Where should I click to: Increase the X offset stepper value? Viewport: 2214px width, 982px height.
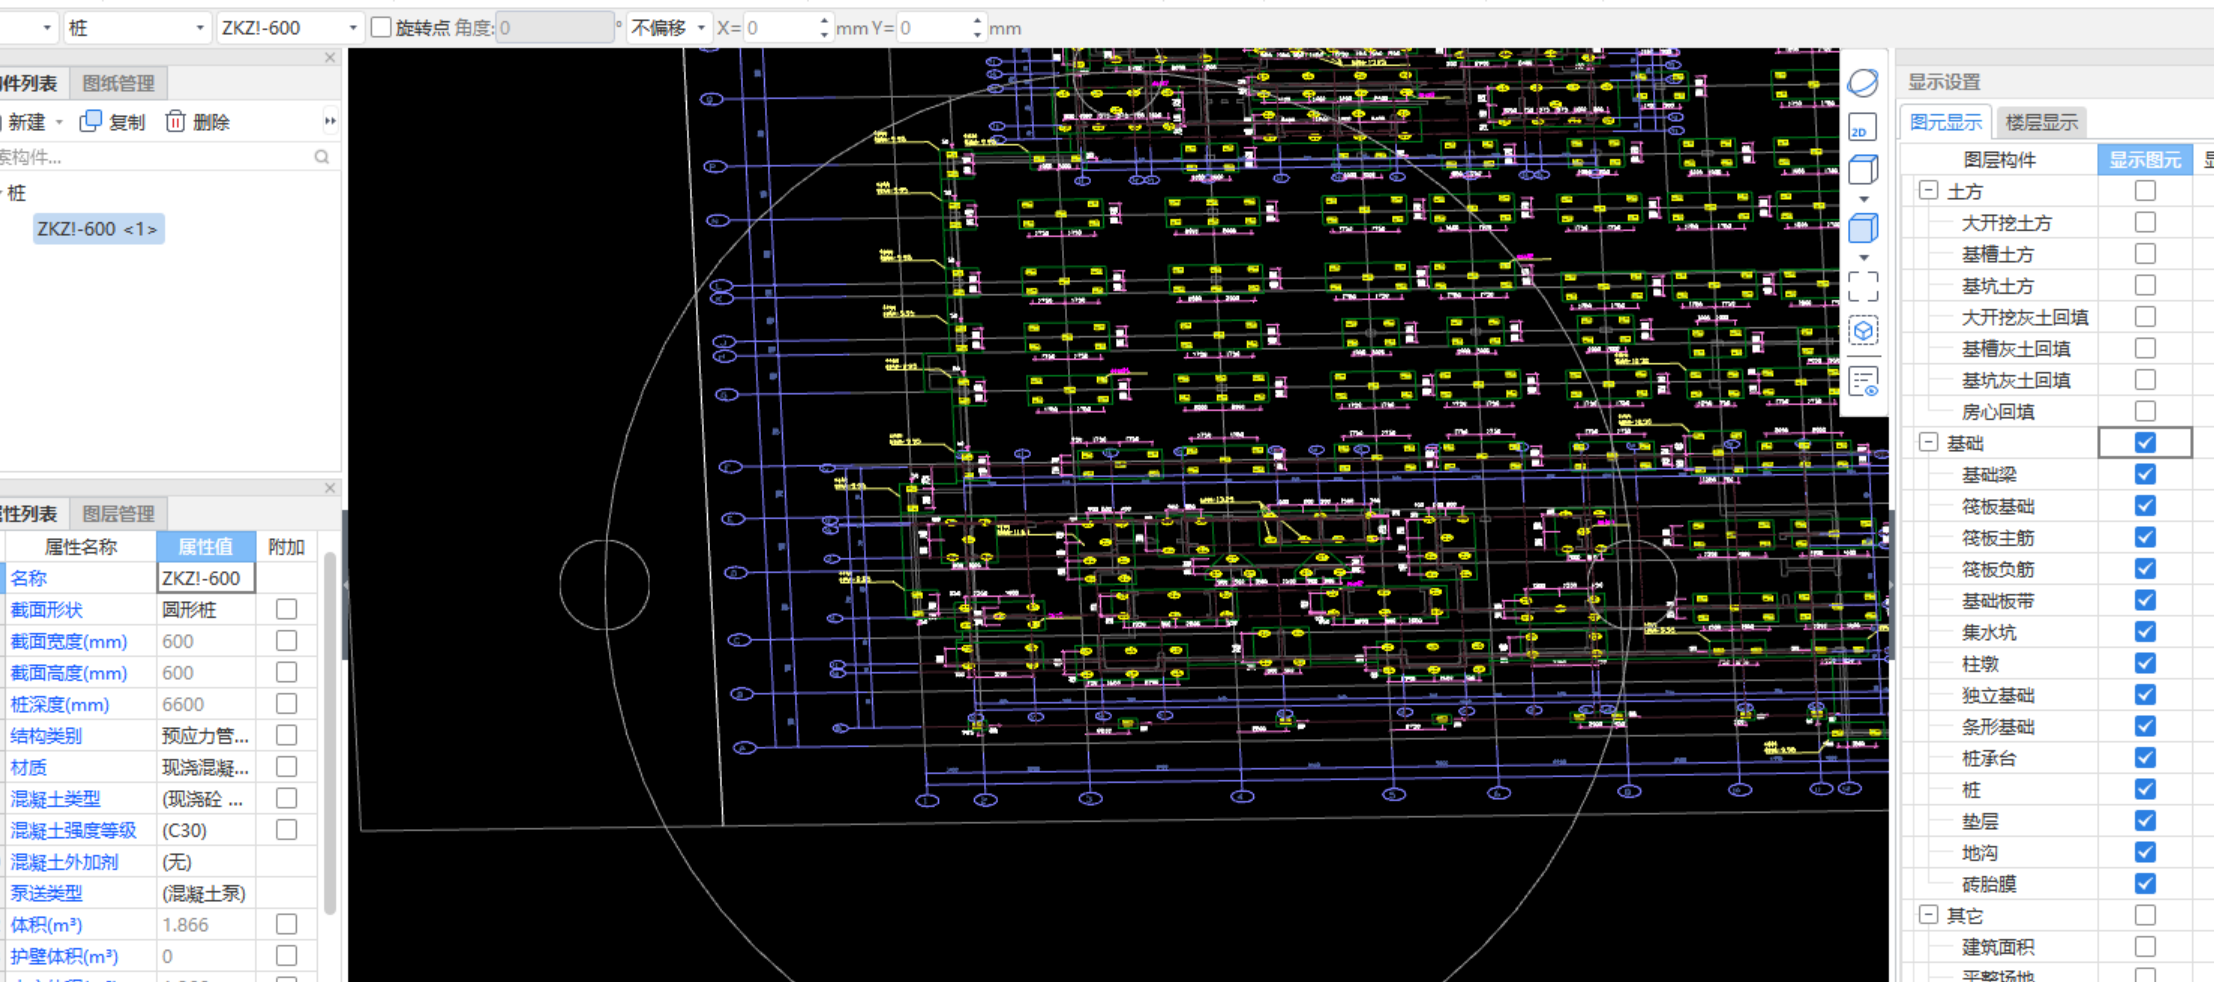click(824, 21)
